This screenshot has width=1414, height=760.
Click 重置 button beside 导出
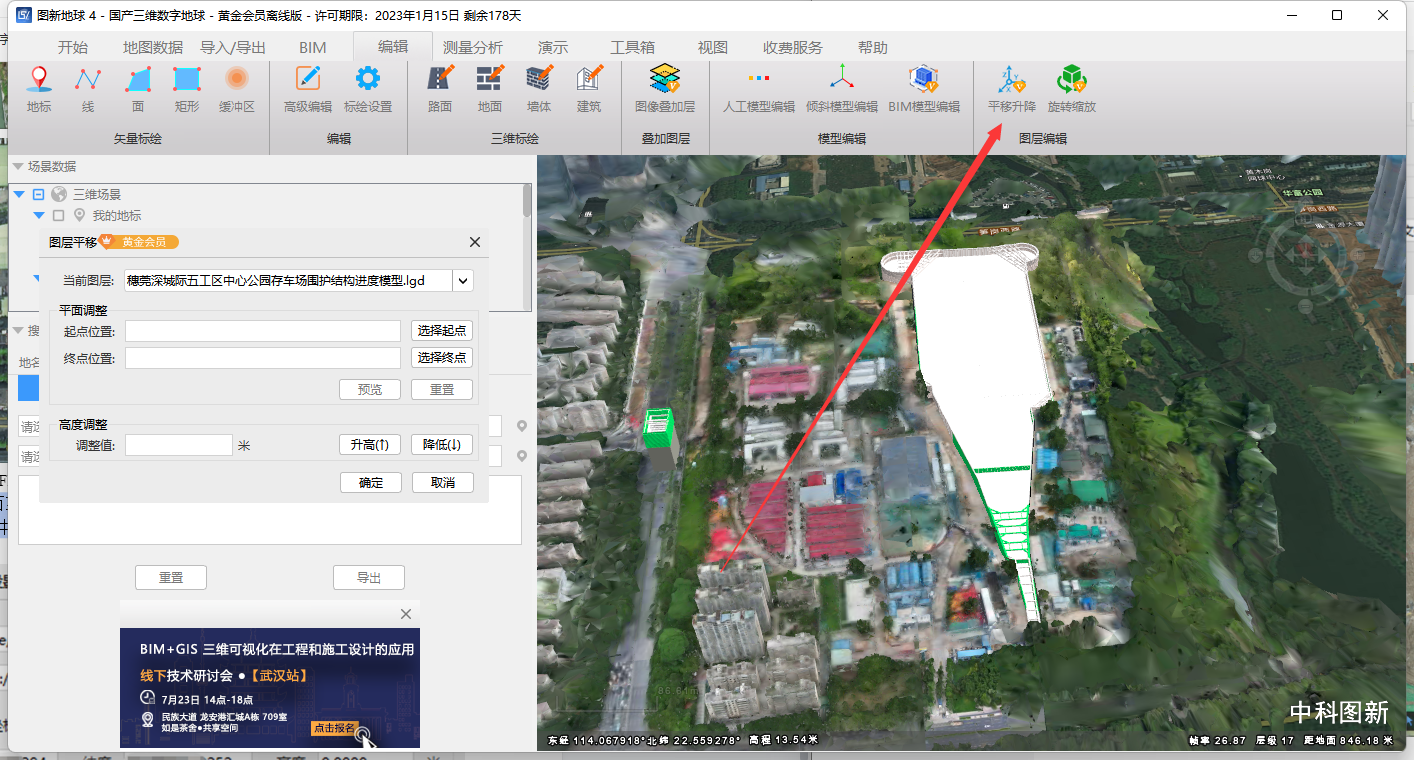click(x=171, y=578)
